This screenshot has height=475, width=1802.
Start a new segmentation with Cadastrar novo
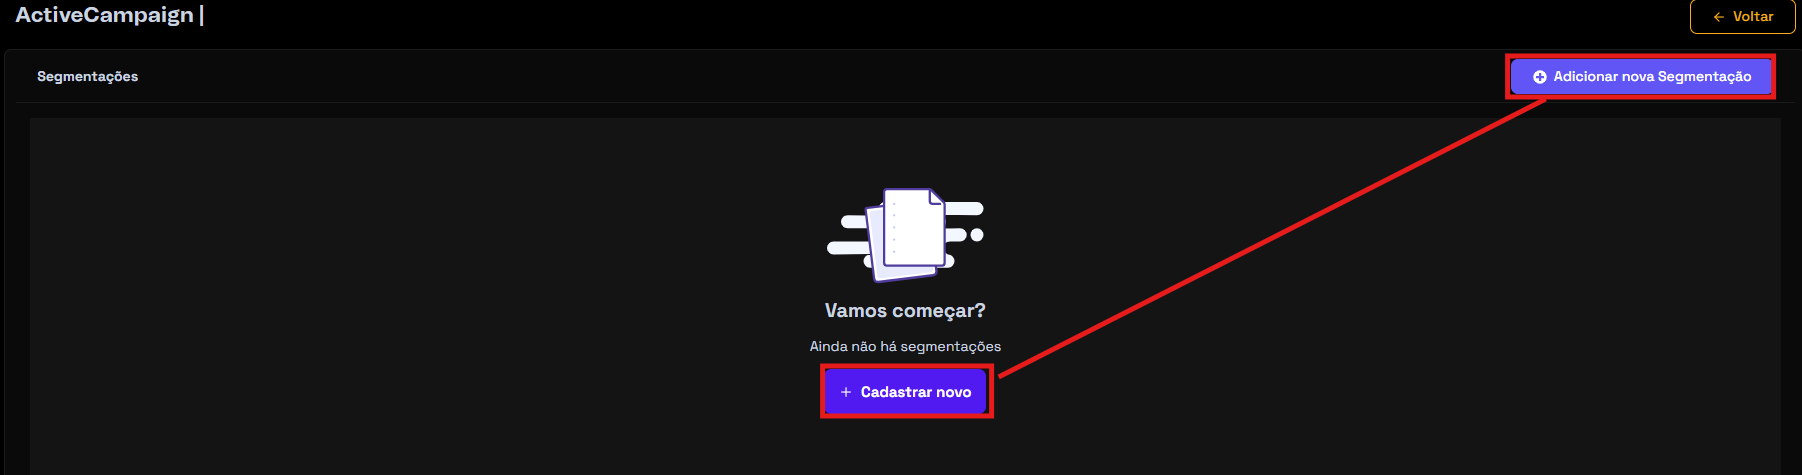coord(906,392)
